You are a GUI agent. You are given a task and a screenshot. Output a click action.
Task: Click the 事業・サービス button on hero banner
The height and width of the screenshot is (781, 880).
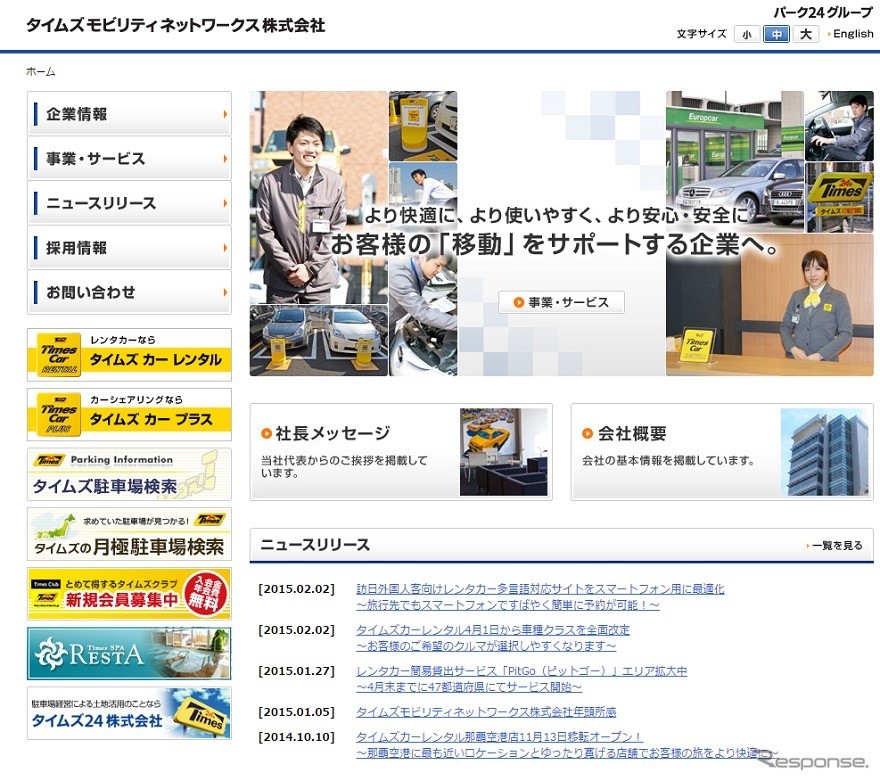coord(561,302)
